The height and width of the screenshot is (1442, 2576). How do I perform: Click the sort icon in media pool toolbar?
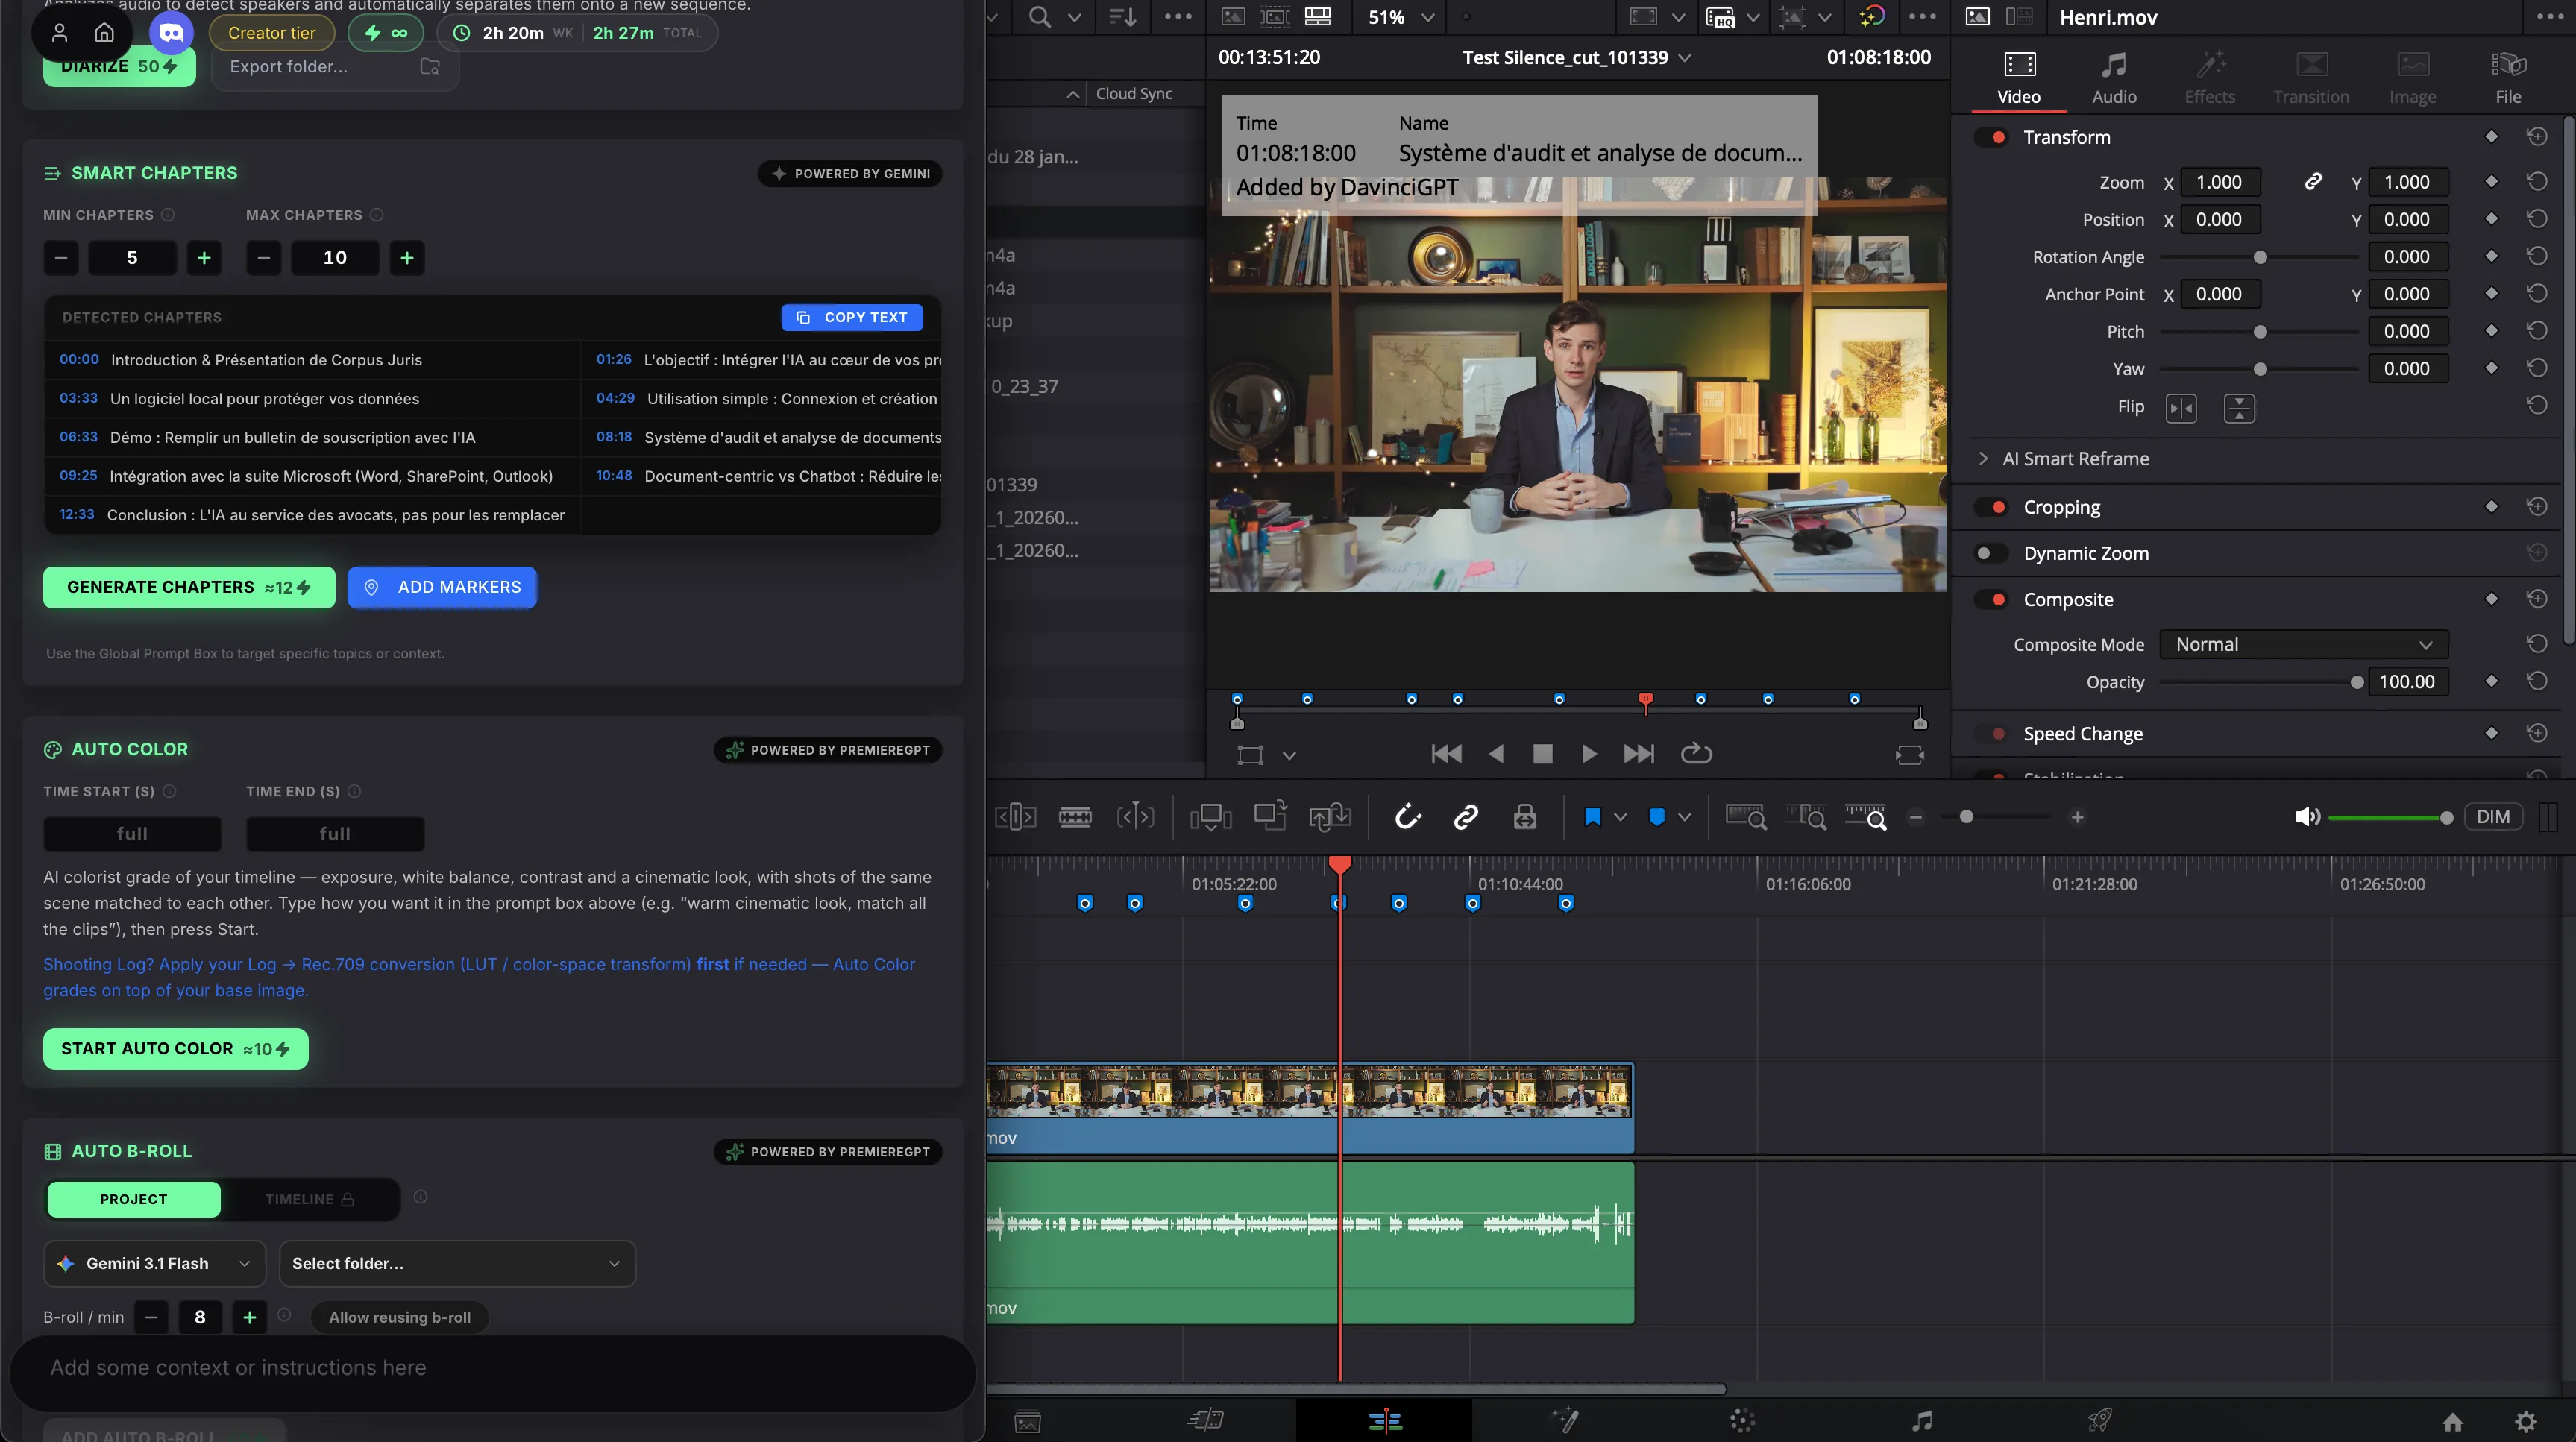1122,17
